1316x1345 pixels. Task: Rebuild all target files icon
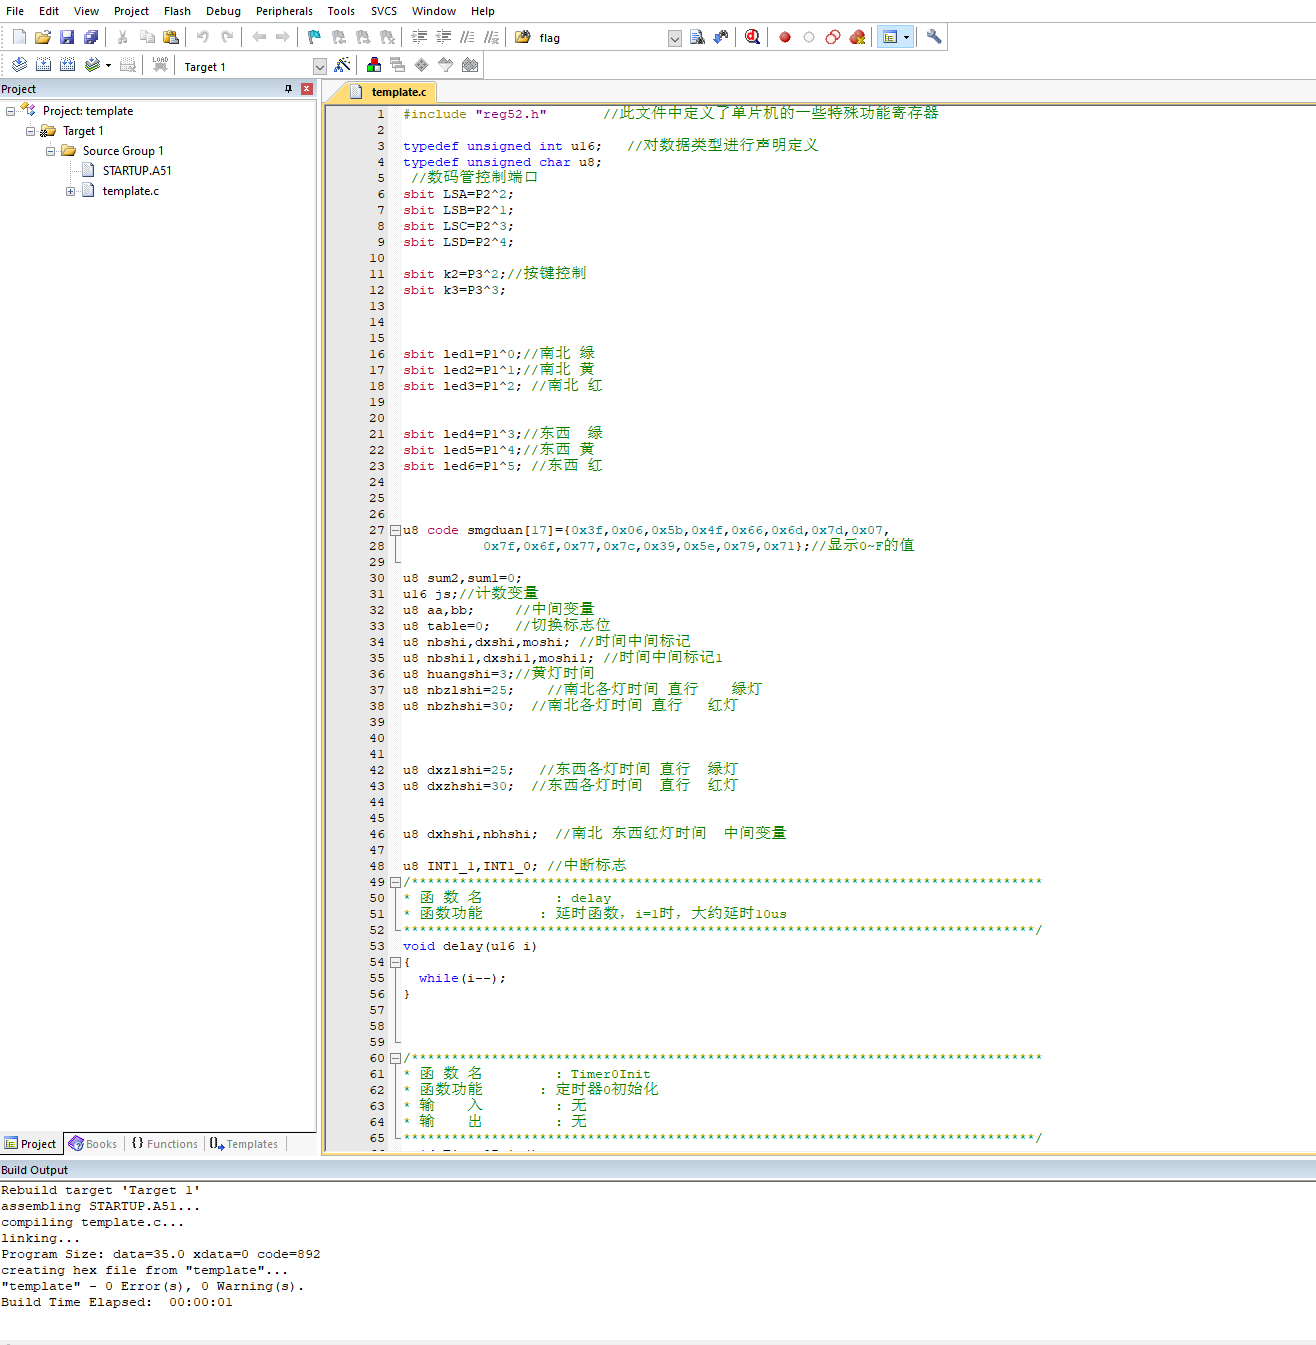(x=67, y=66)
